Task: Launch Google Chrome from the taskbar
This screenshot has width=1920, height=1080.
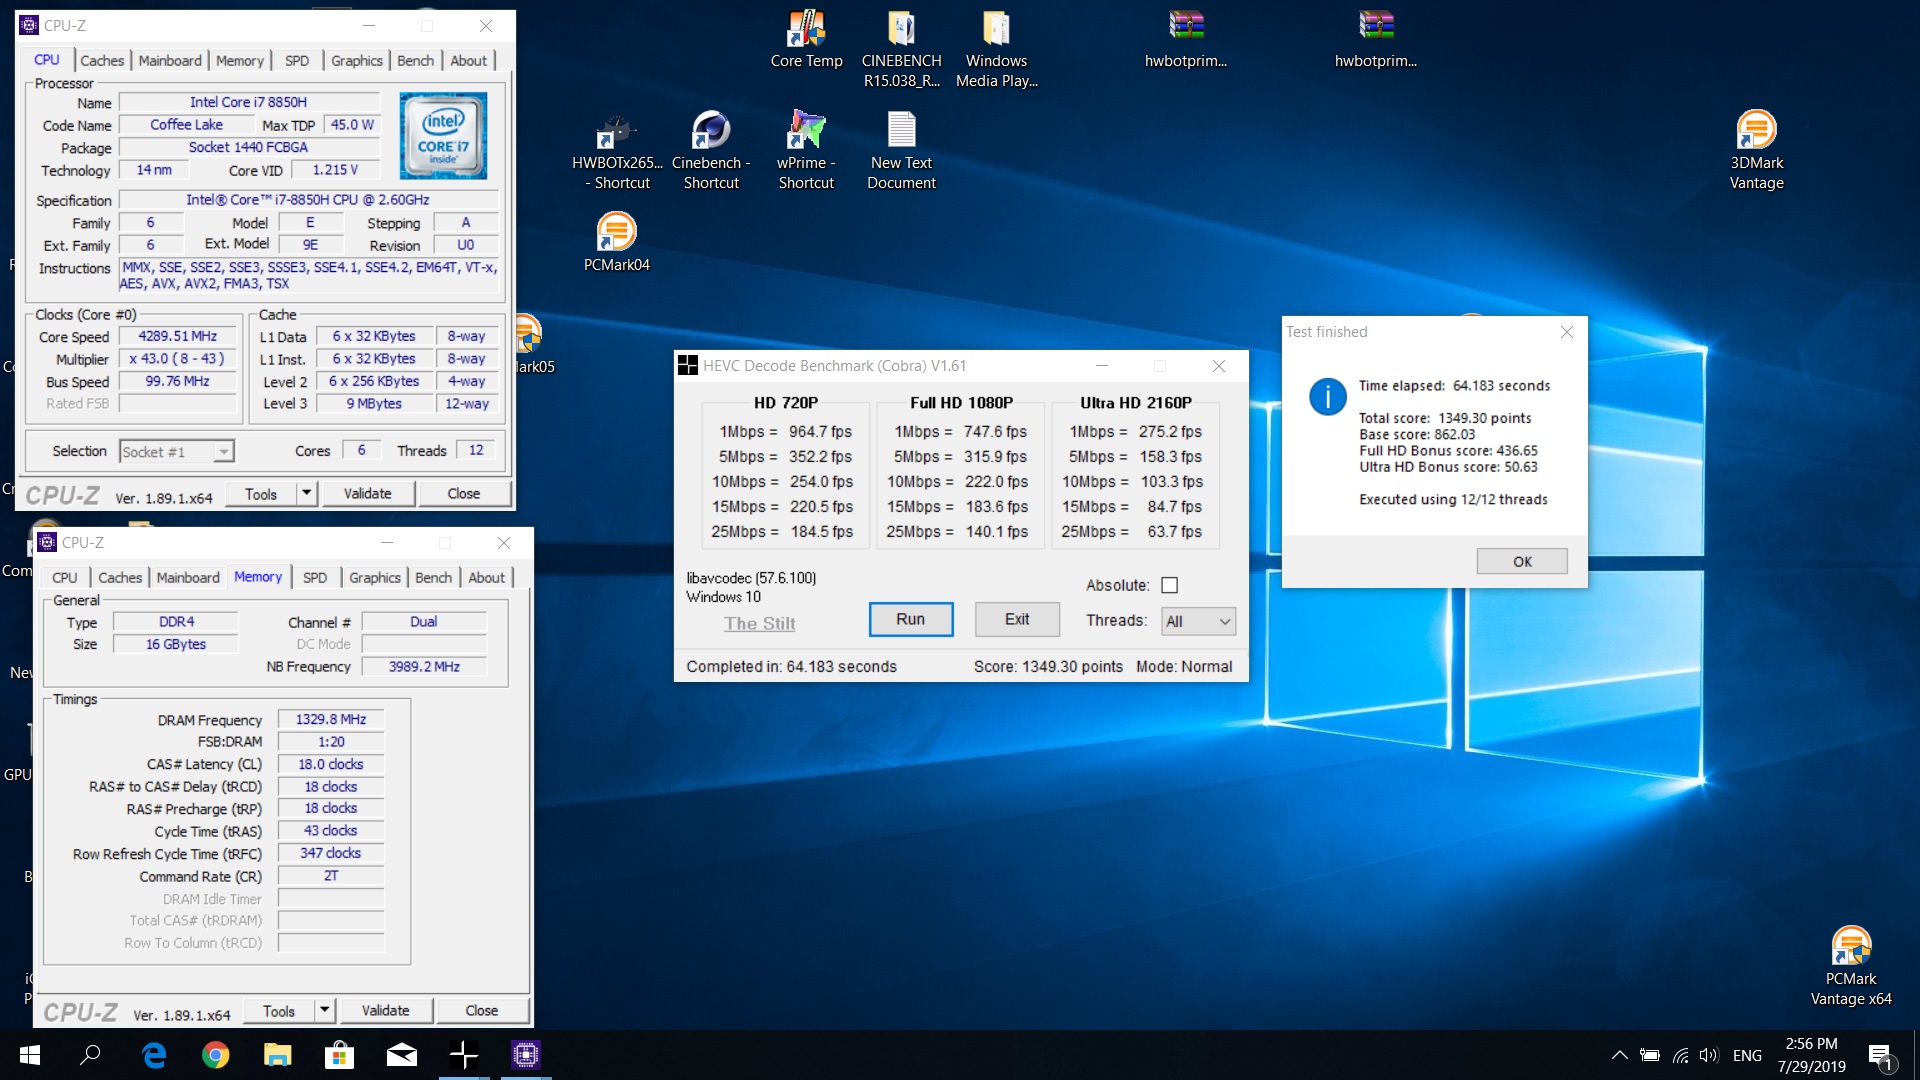Action: [x=215, y=1055]
